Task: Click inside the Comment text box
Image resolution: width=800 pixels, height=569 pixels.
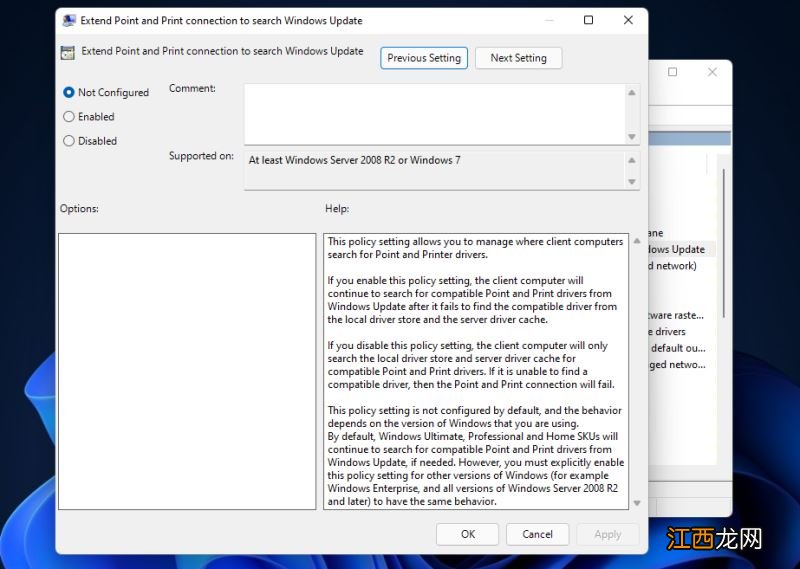Action: 435,114
